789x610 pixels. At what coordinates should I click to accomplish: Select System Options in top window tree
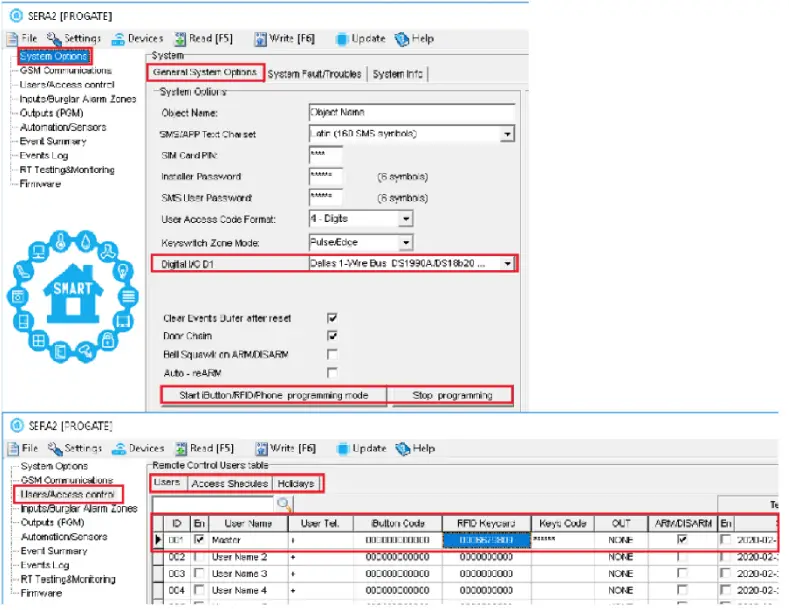click(x=53, y=56)
